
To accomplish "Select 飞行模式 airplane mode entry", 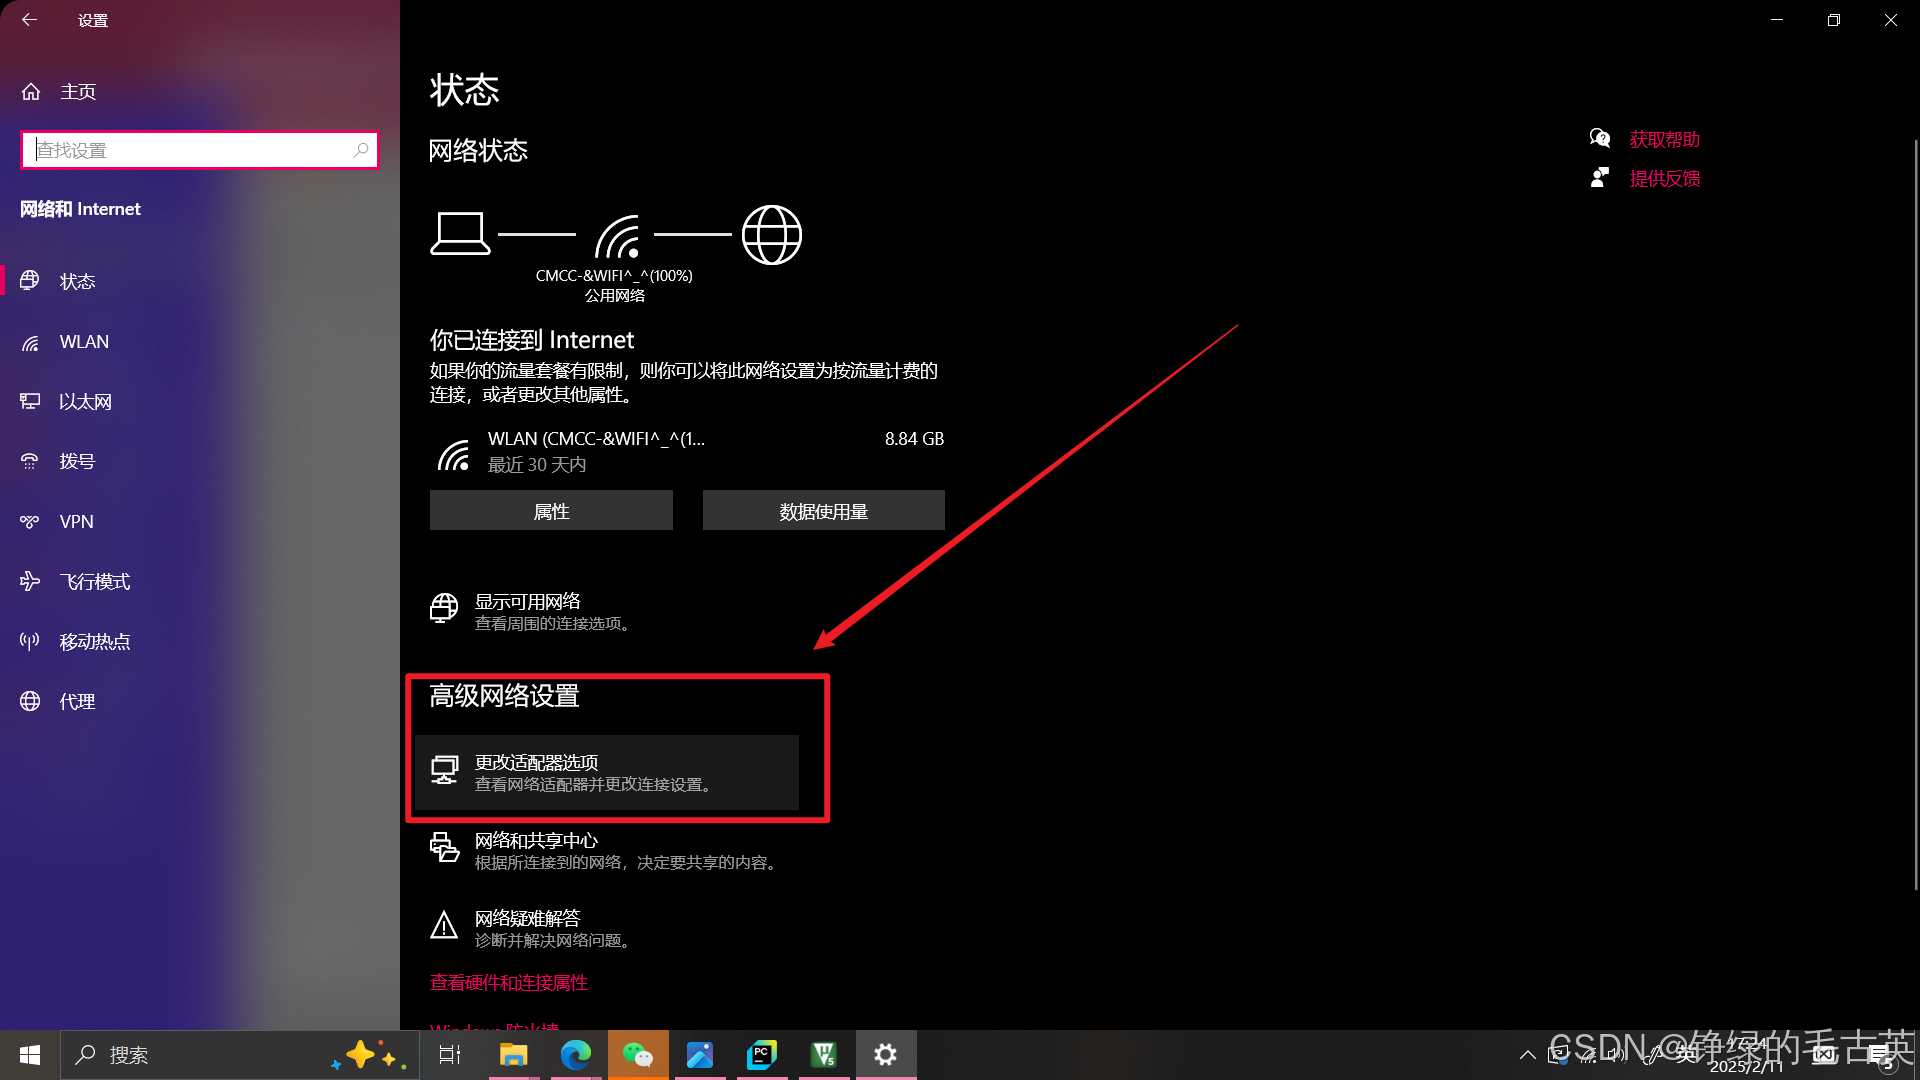I will point(94,582).
